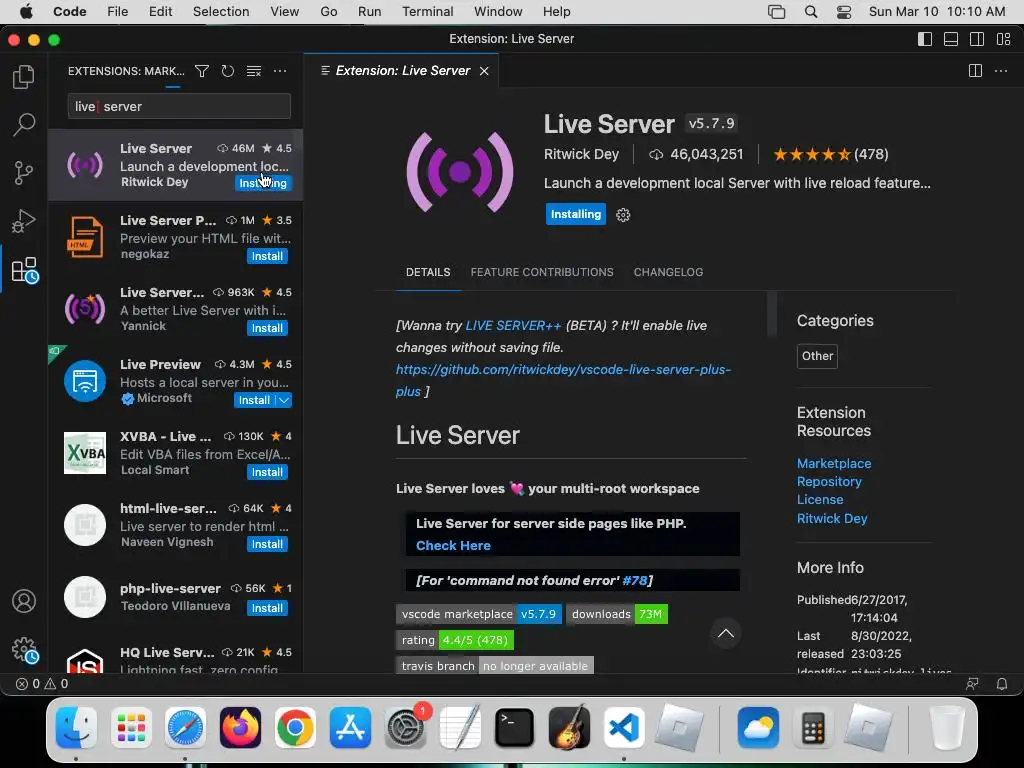Install Live Server by Yannick
This screenshot has width=1024, height=768.
[267, 328]
